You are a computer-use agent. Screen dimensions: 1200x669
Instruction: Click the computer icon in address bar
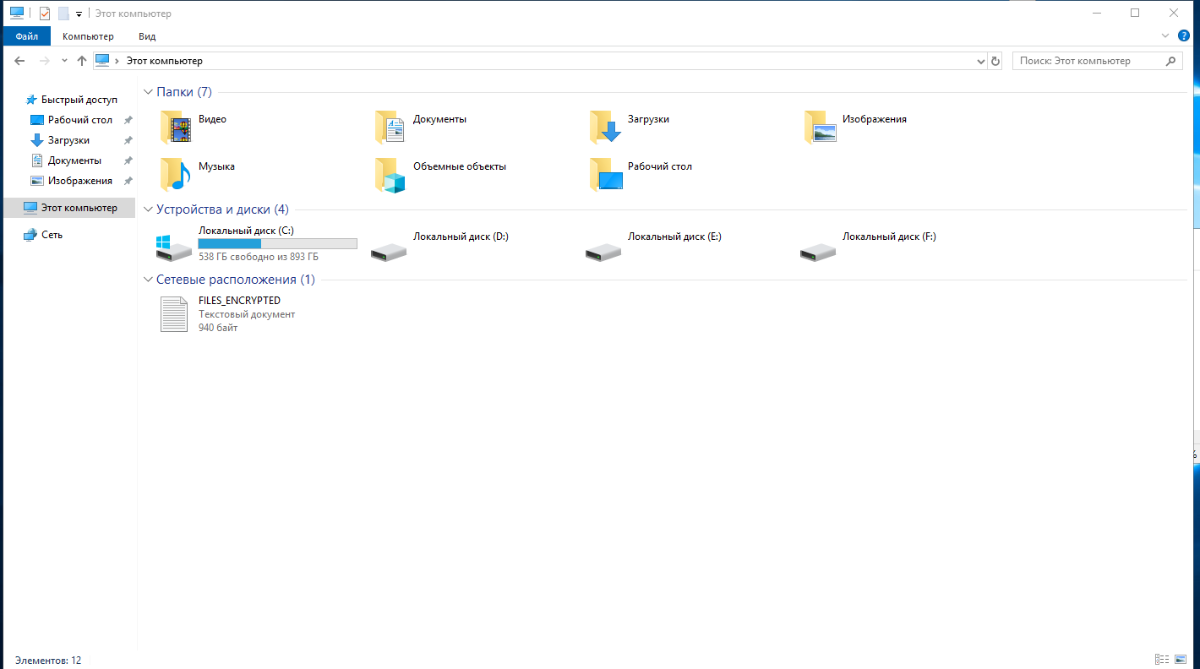pyautogui.click(x=102, y=61)
